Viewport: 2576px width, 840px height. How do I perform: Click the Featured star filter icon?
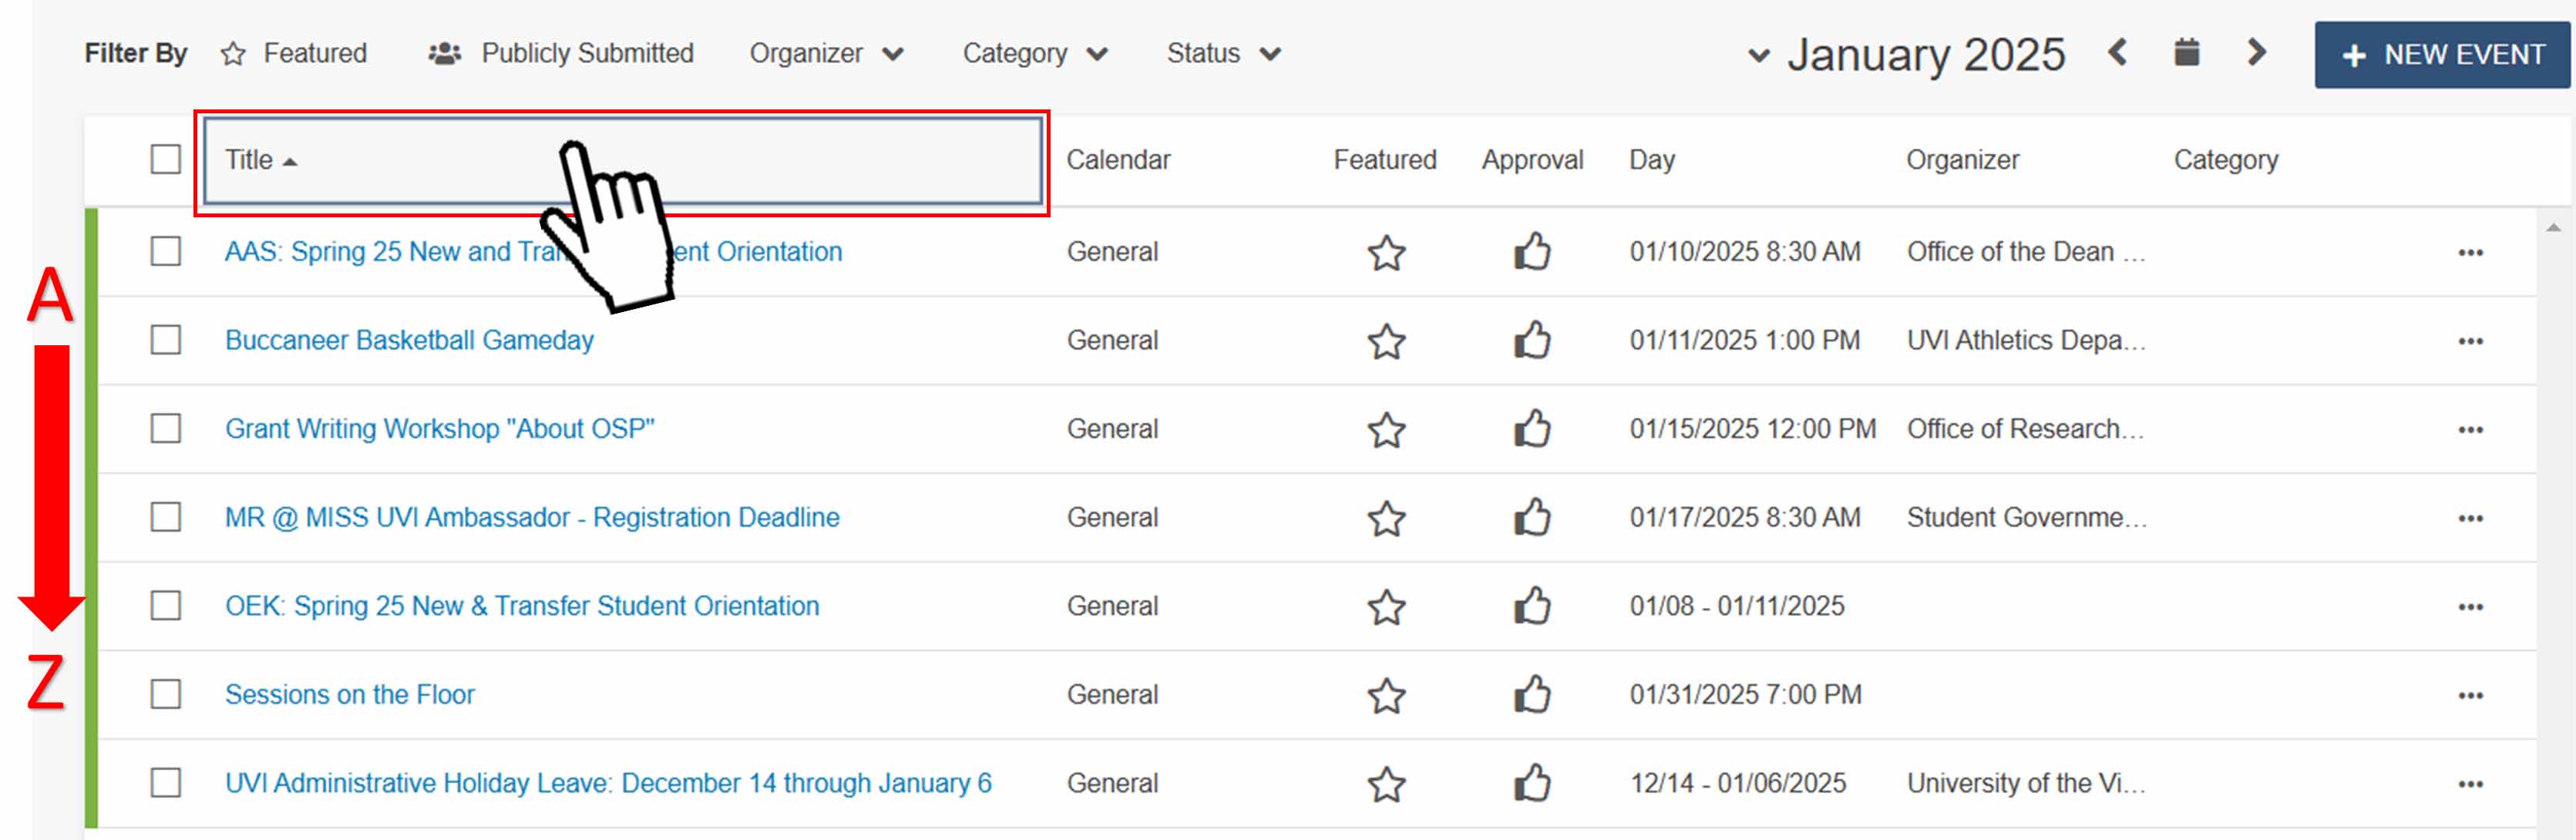tap(234, 53)
